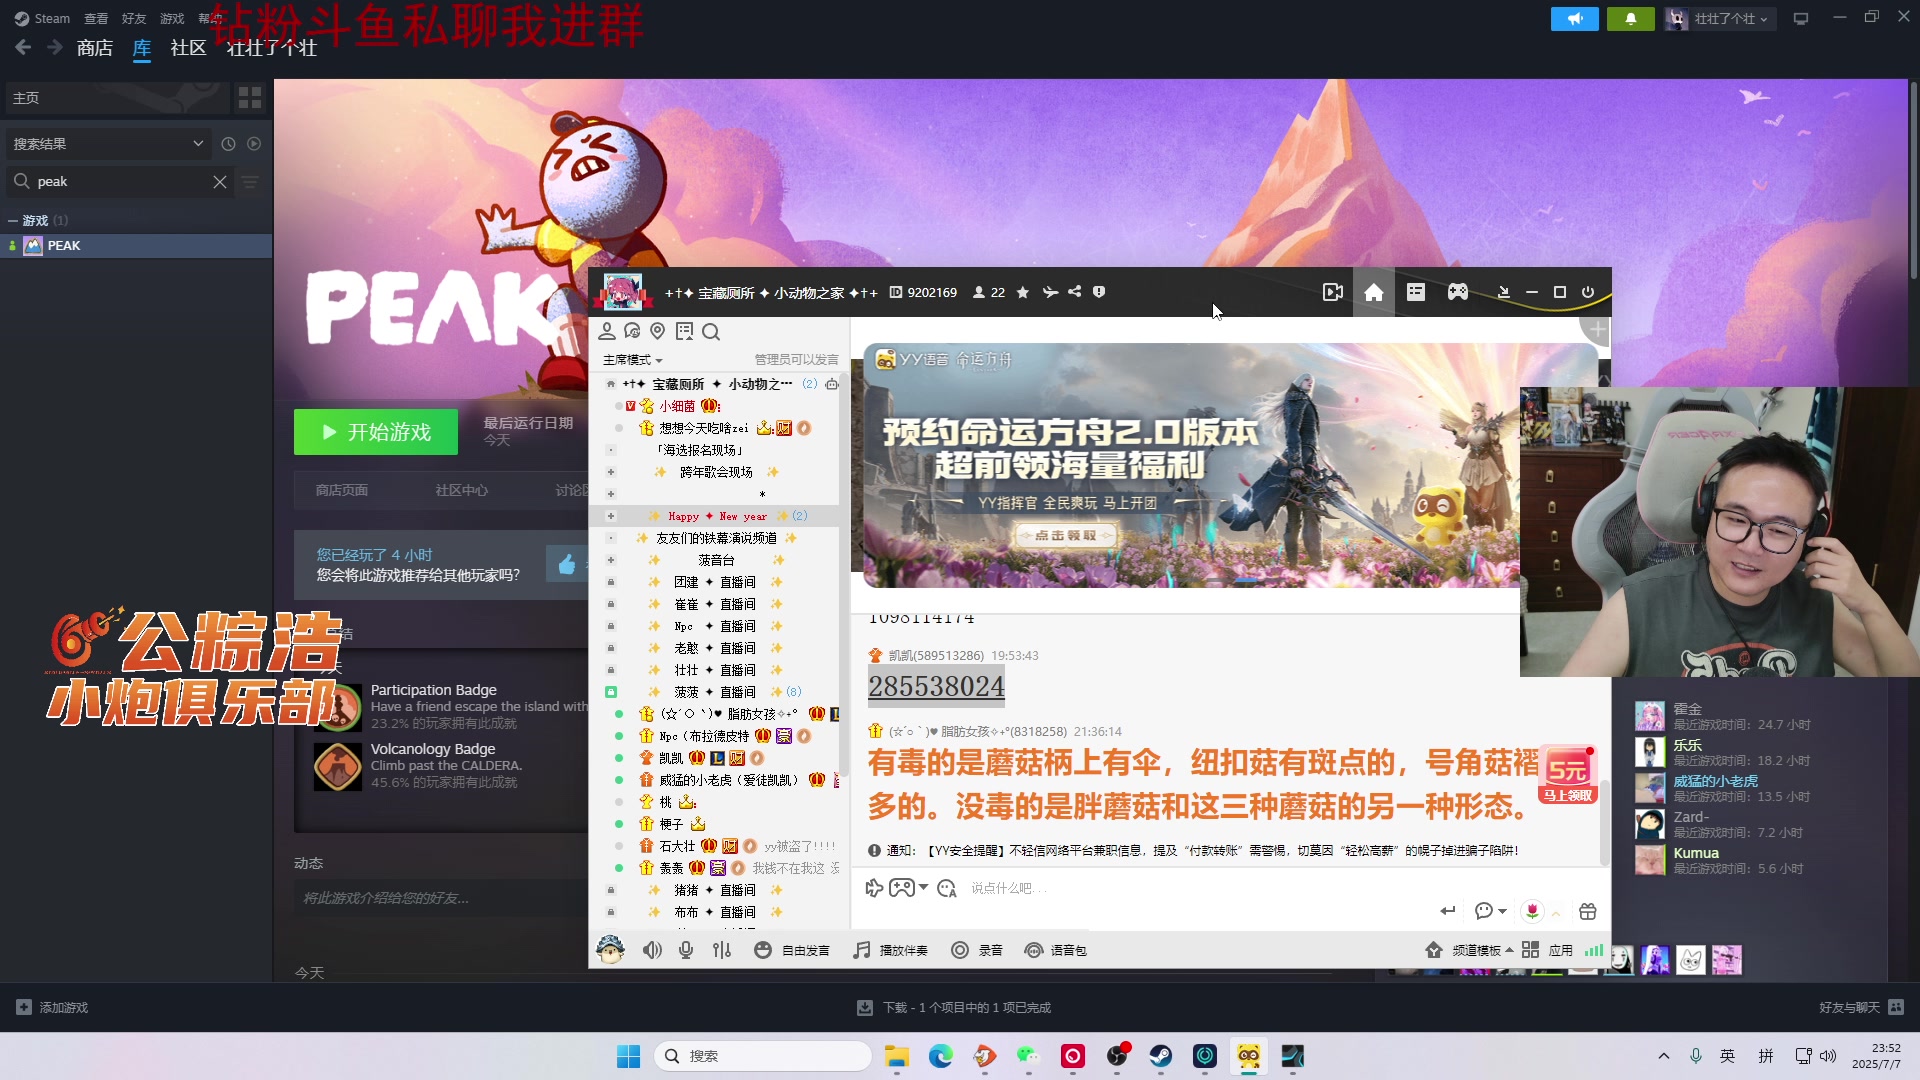Collapse the 游戏 category in Steam library
The height and width of the screenshot is (1080, 1920).
point(13,220)
